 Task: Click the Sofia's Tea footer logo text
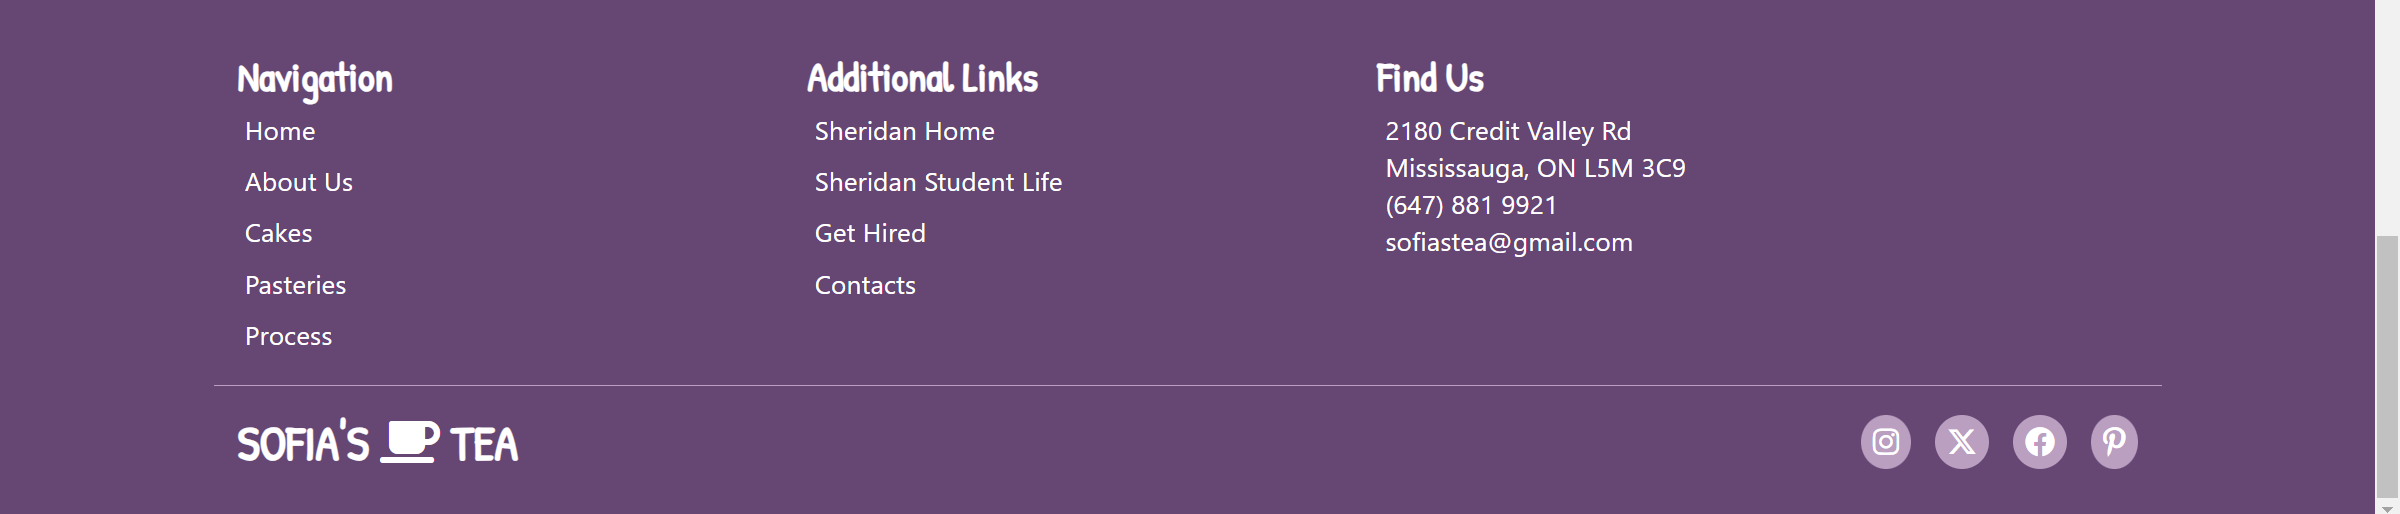coord(377,443)
